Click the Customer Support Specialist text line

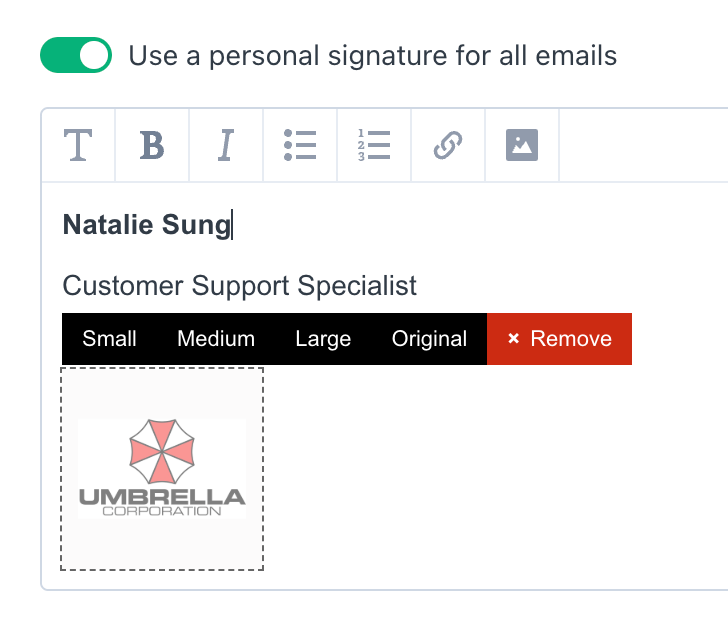click(240, 285)
